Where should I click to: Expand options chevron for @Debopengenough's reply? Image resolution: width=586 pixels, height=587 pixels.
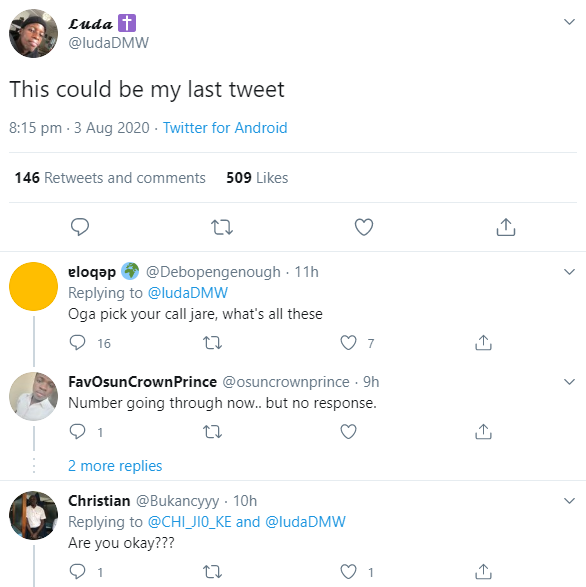point(570,272)
